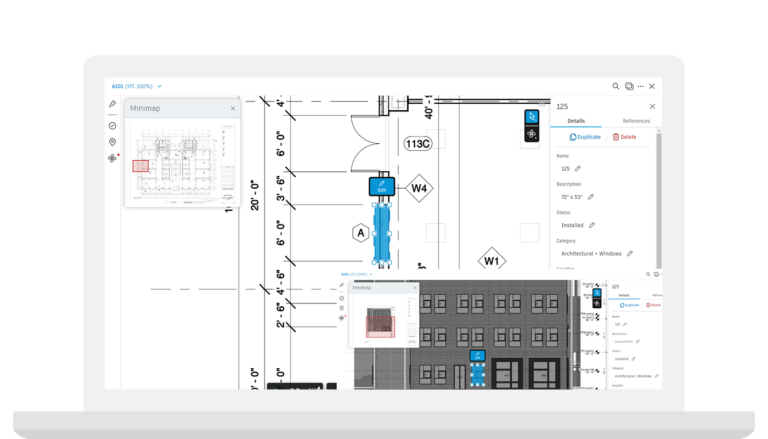
Task: Close the main sheet viewer
Action: click(652, 86)
